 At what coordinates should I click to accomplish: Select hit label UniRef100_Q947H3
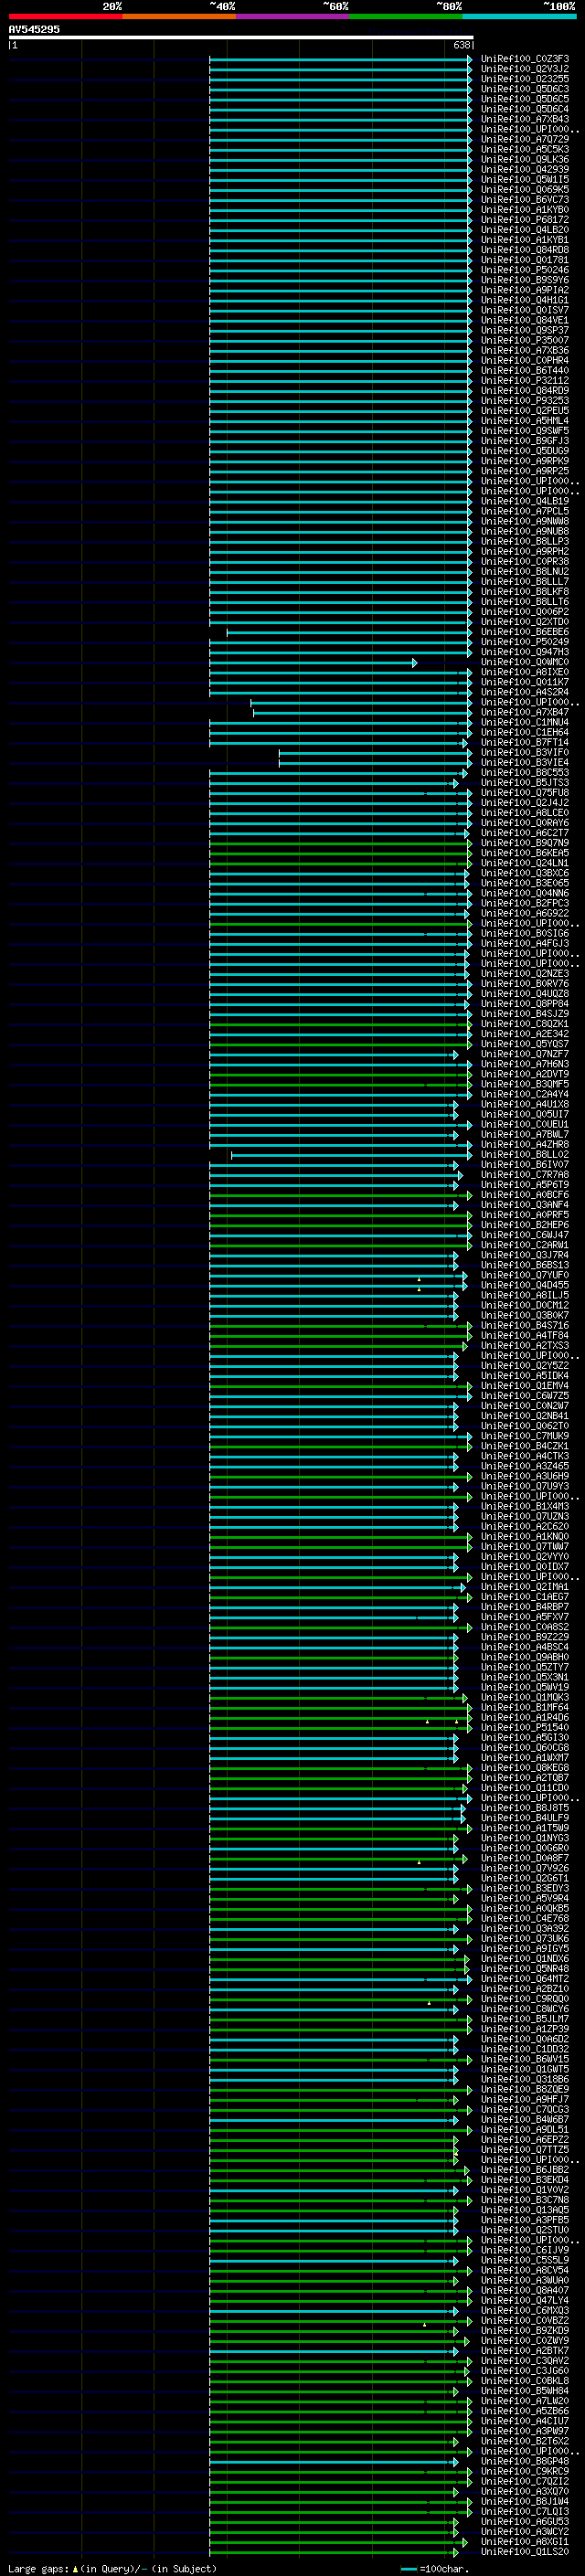524,652
